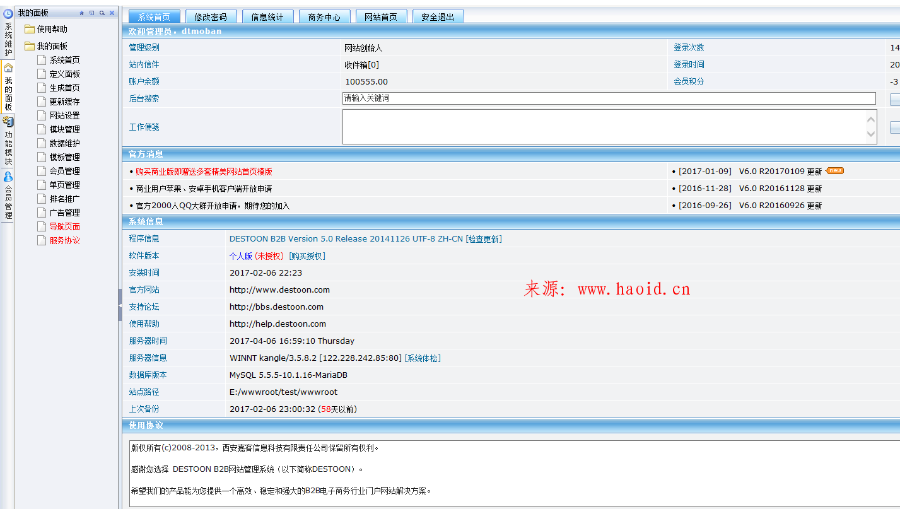This screenshot has height=509, width=900.
Task: Open 单页管理 in the tree
Action: point(64,185)
